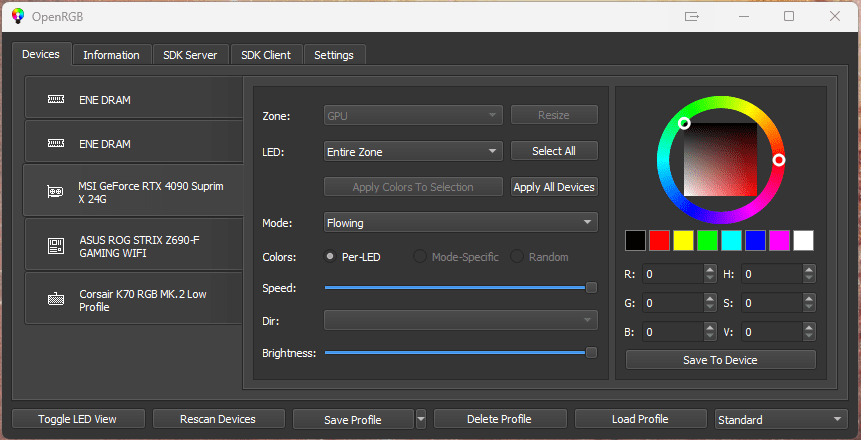This screenshot has width=861, height=440.
Task: Increase the R value with up arrow
Action: point(710,269)
